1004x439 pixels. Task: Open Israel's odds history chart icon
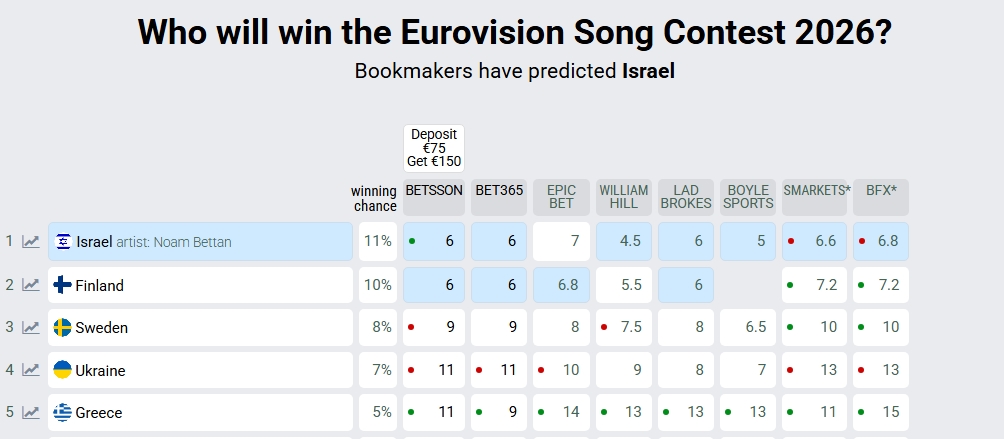pos(31,242)
